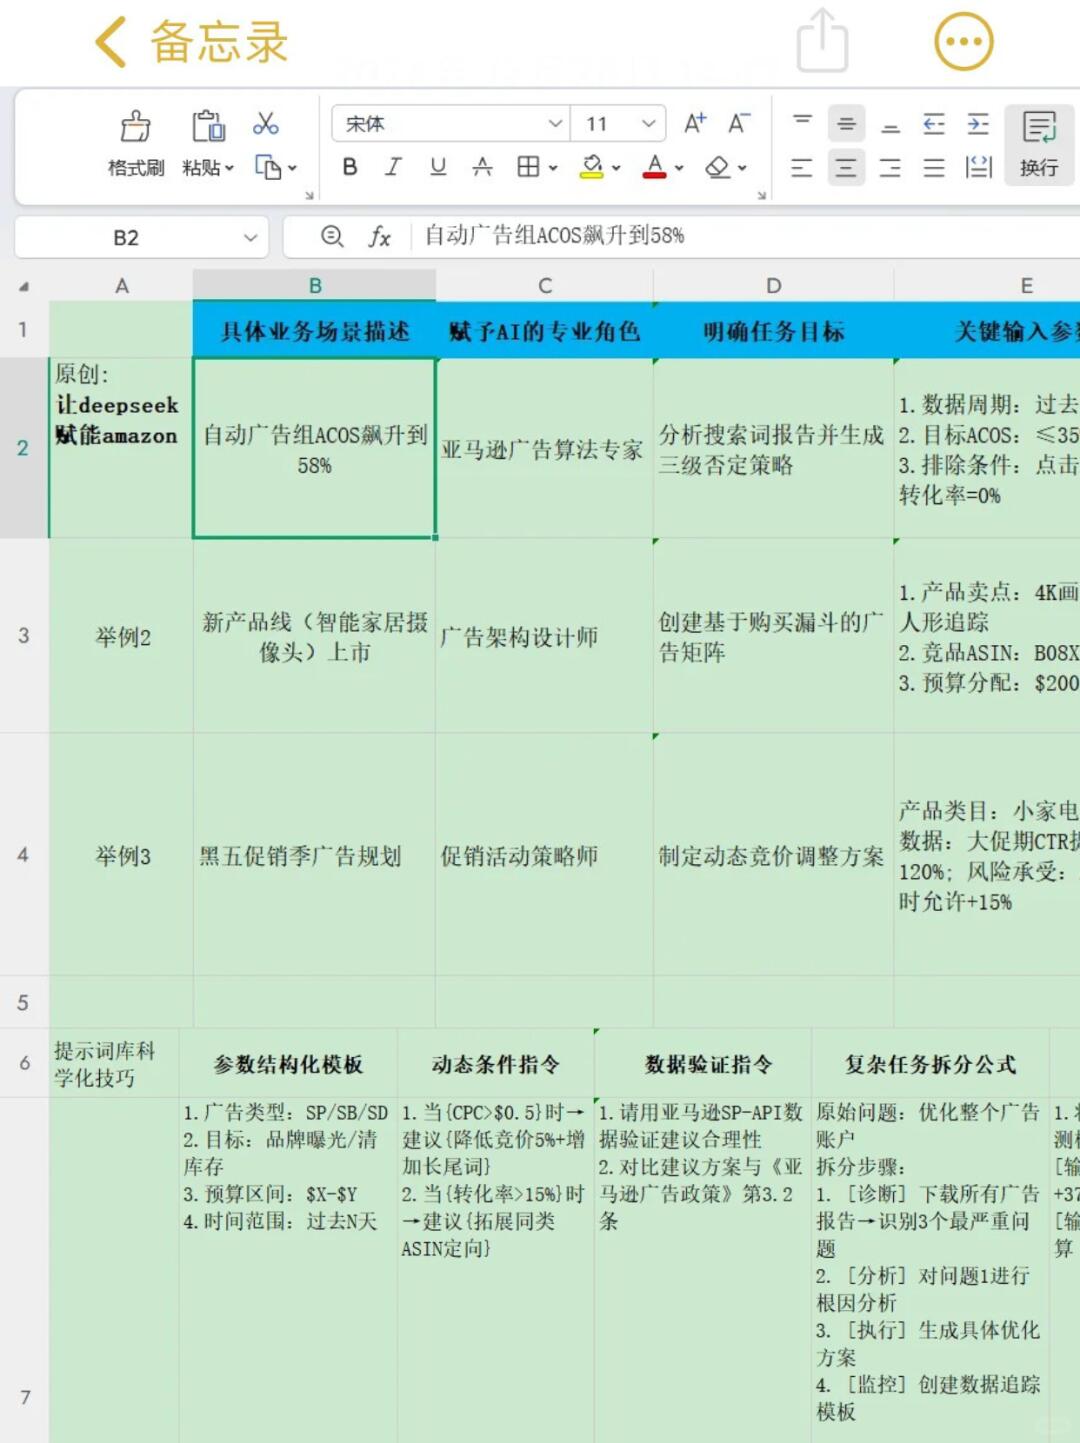Screen dimensions: 1080x1443
Task: Select cell 亚马逊广告算法专家
Action: coord(545,449)
